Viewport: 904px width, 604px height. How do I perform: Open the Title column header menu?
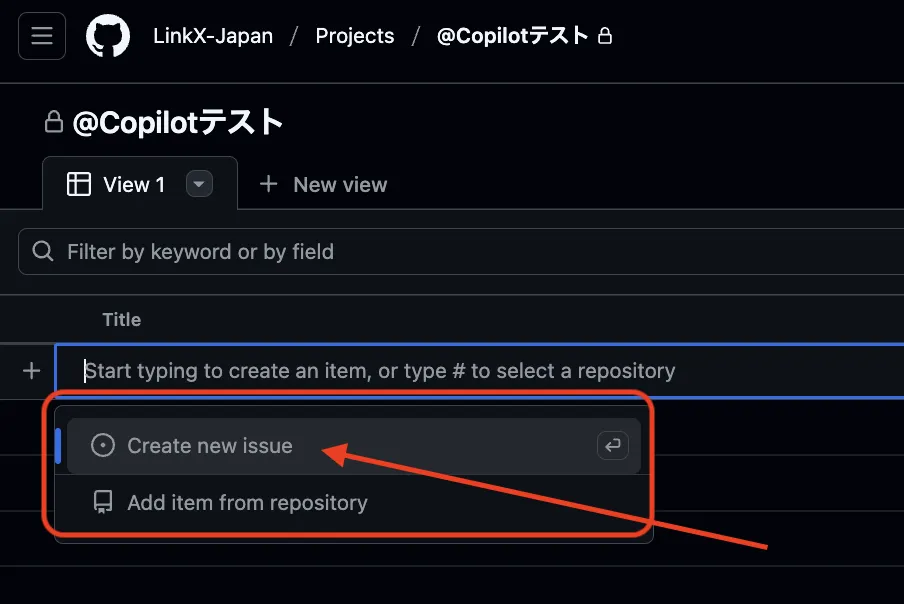(121, 319)
